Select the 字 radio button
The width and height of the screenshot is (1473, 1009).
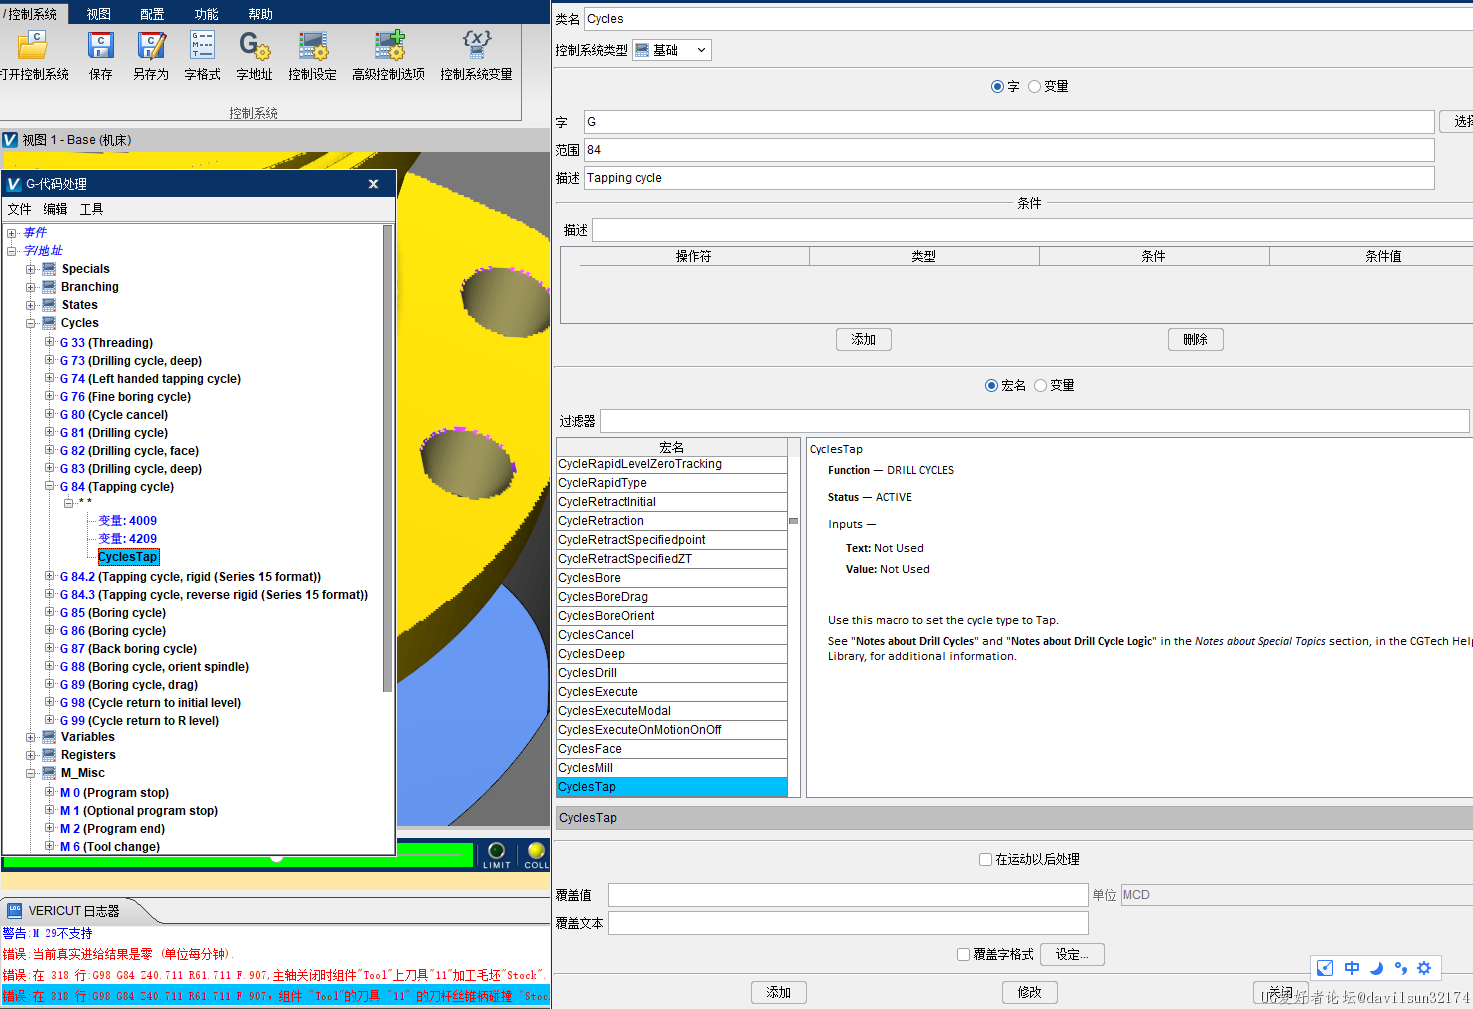click(997, 87)
